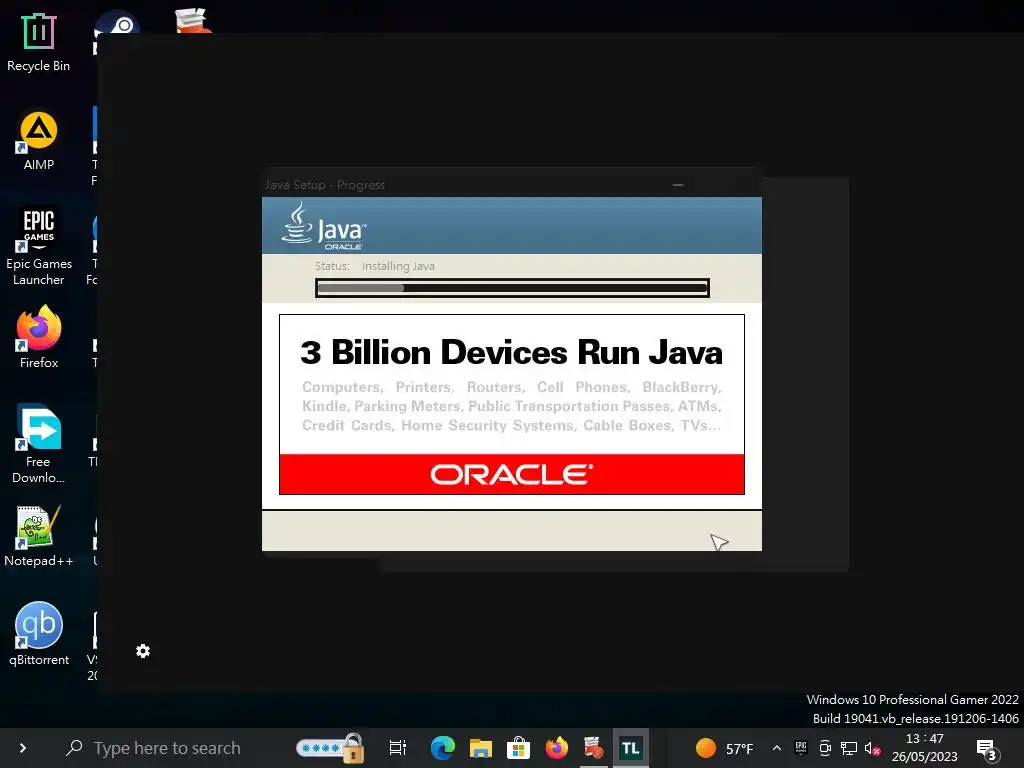Click the Java Oracle logo in the installer header
1024x768 pixels.
(x=324, y=226)
